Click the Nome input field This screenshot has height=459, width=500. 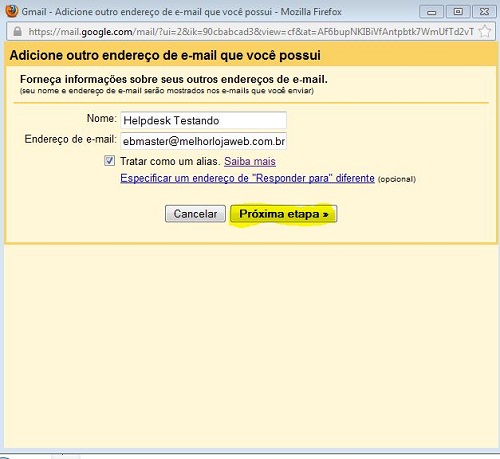203,120
